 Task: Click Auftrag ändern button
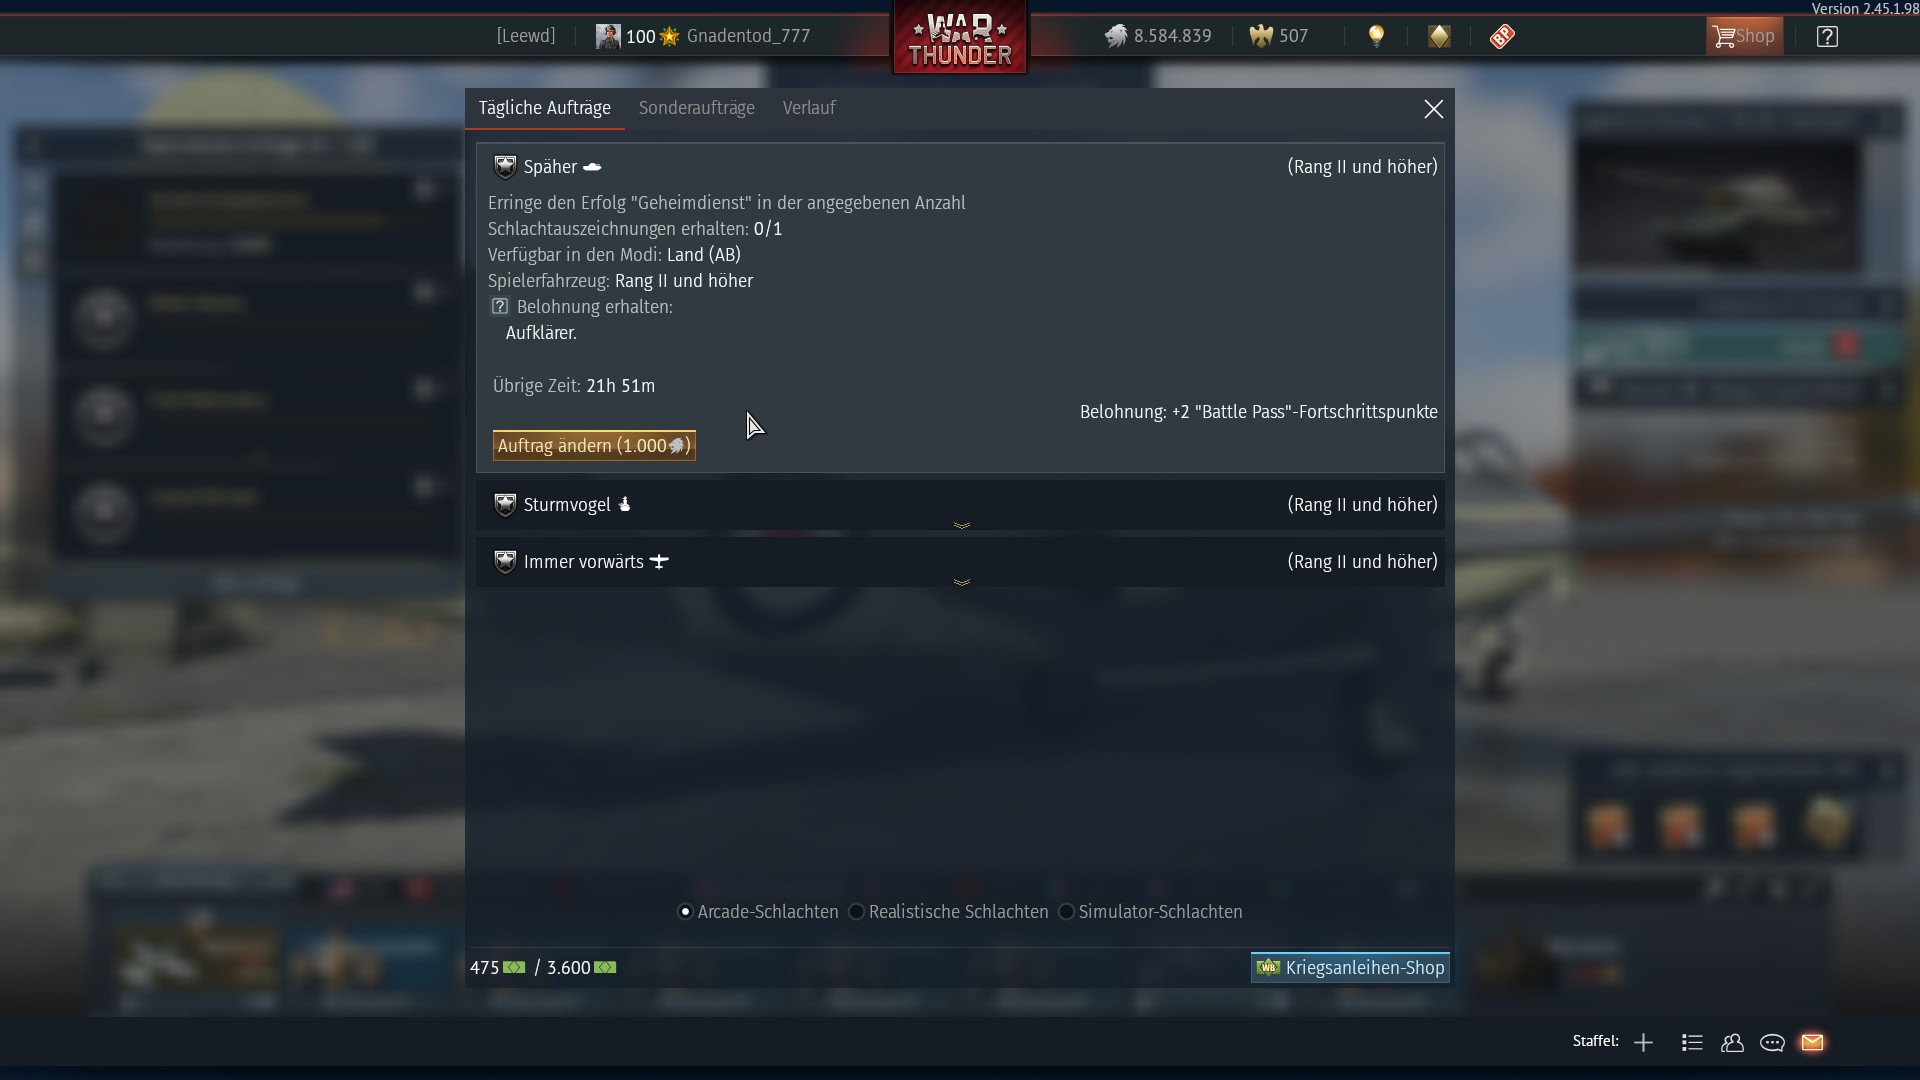point(594,446)
